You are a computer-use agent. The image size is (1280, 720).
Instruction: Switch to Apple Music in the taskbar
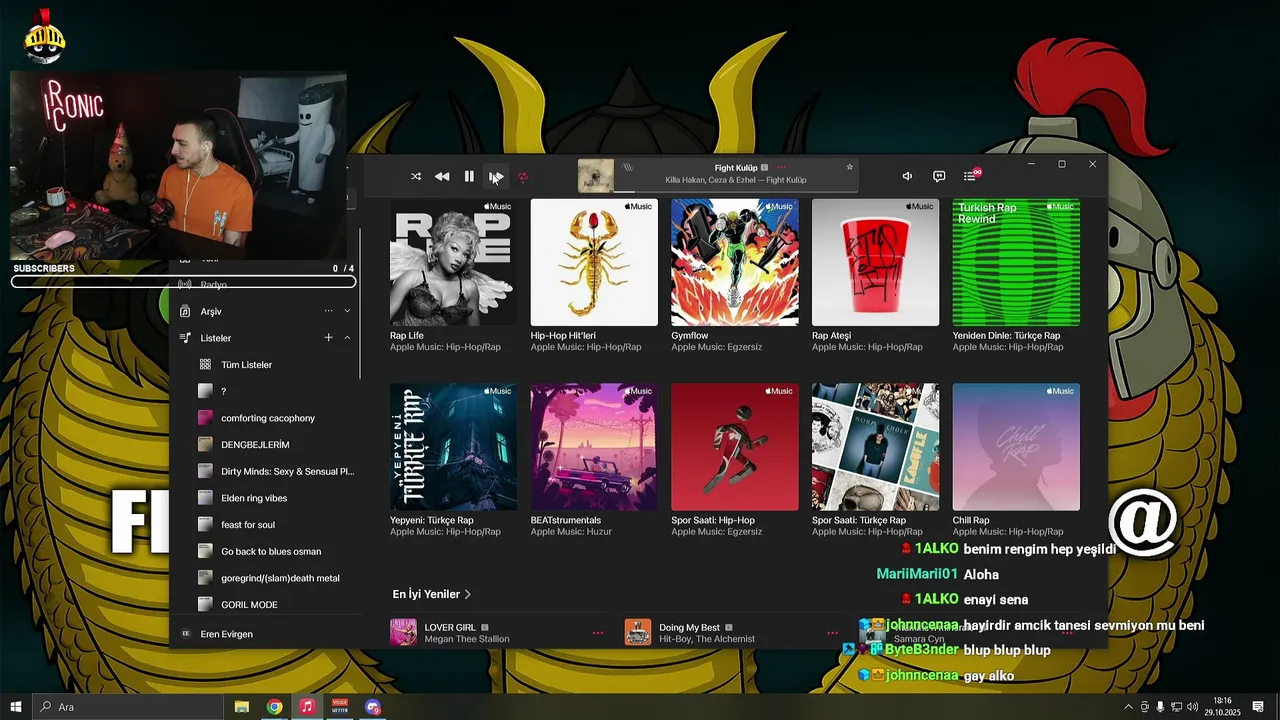307,707
